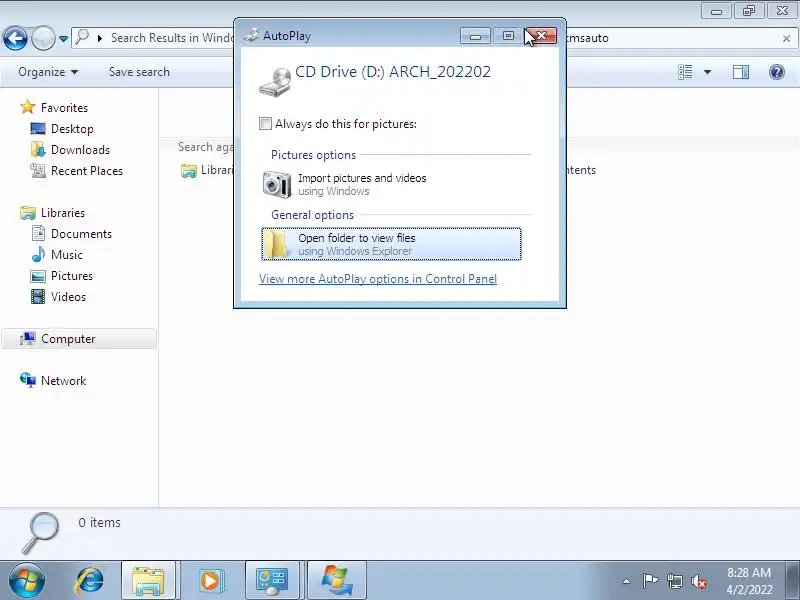Change the view icon in Explorer
The image size is (800, 600).
click(x=685, y=72)
